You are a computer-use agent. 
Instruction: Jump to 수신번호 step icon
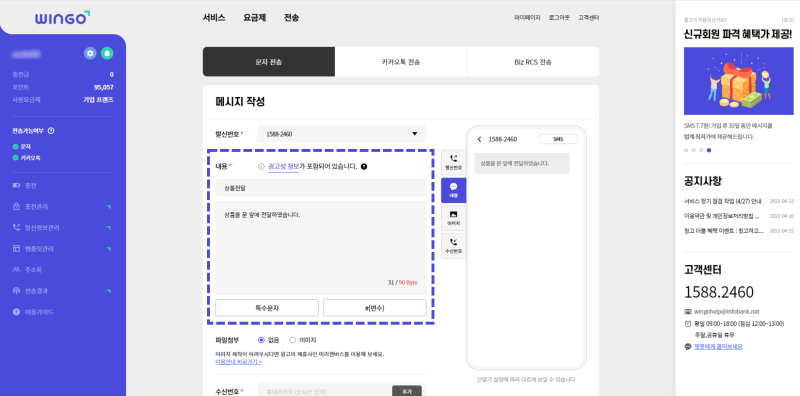[x=454, y=245]
